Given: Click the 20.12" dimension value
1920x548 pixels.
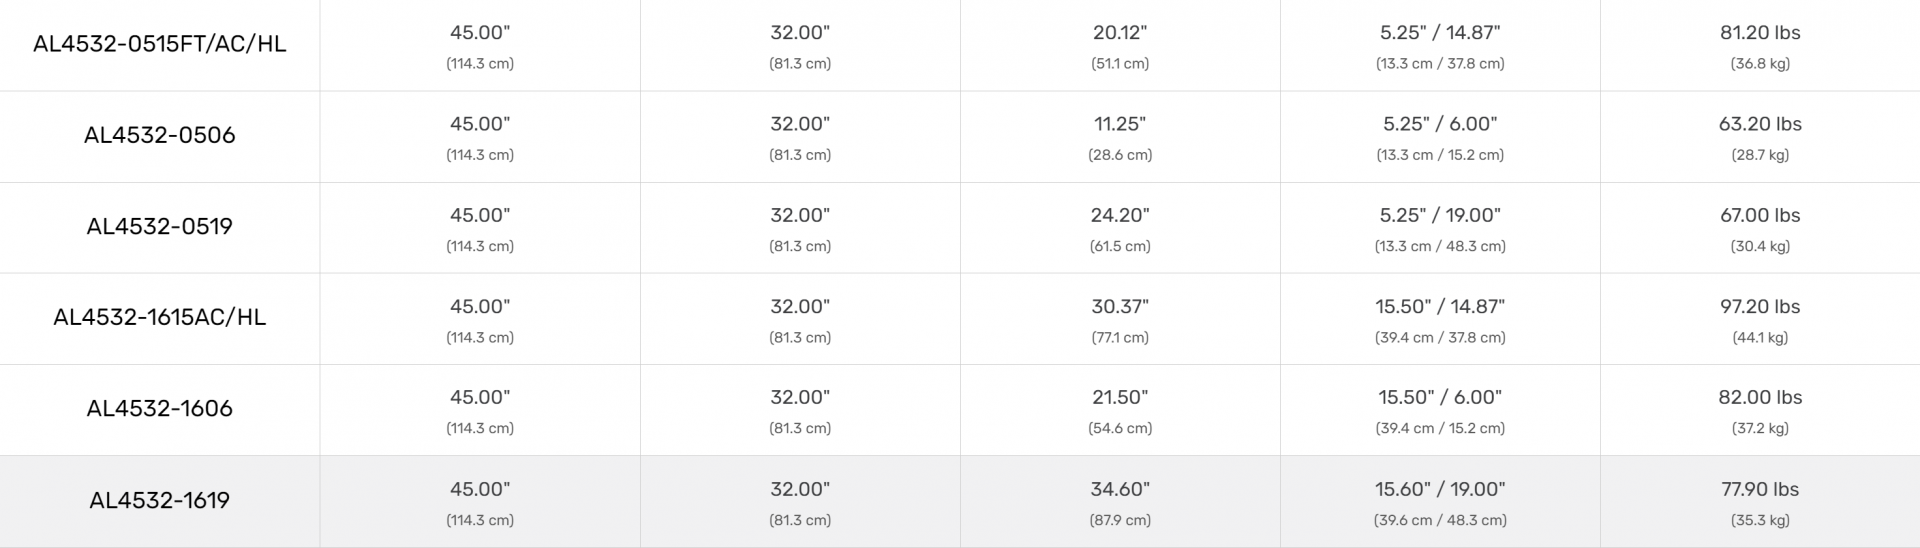Looking at the screenshot, I should coord(1120,33).
